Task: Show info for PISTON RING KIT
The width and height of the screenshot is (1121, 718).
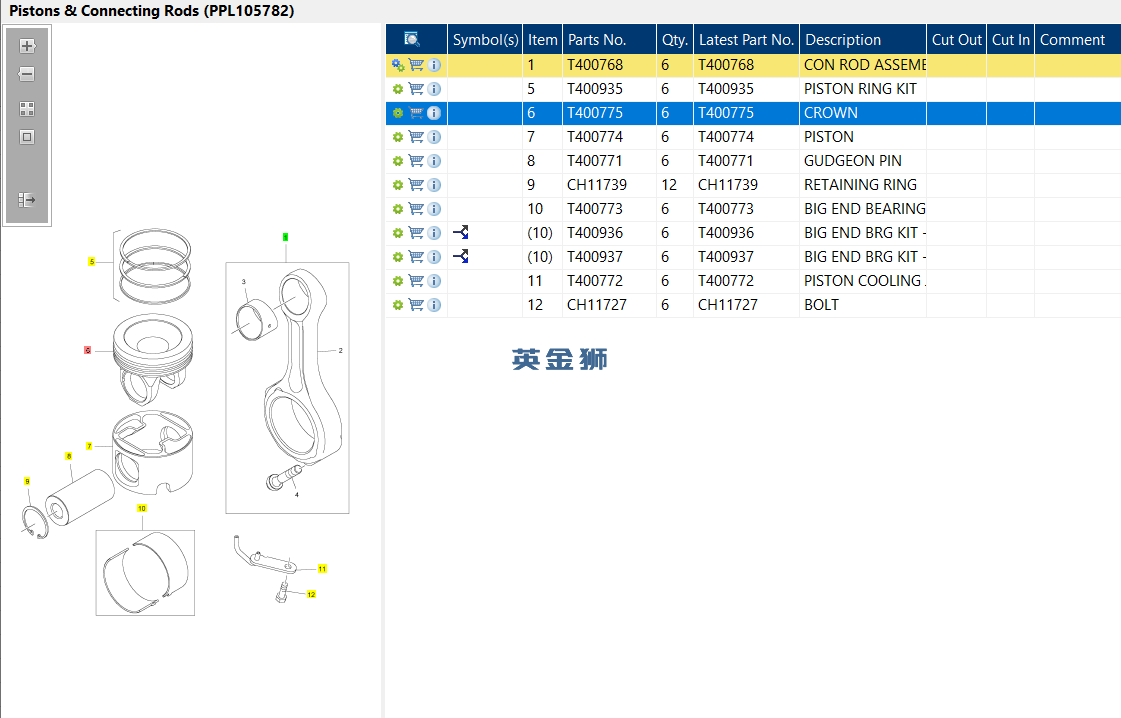Action: pyautogui.click(x=434, y=89)
